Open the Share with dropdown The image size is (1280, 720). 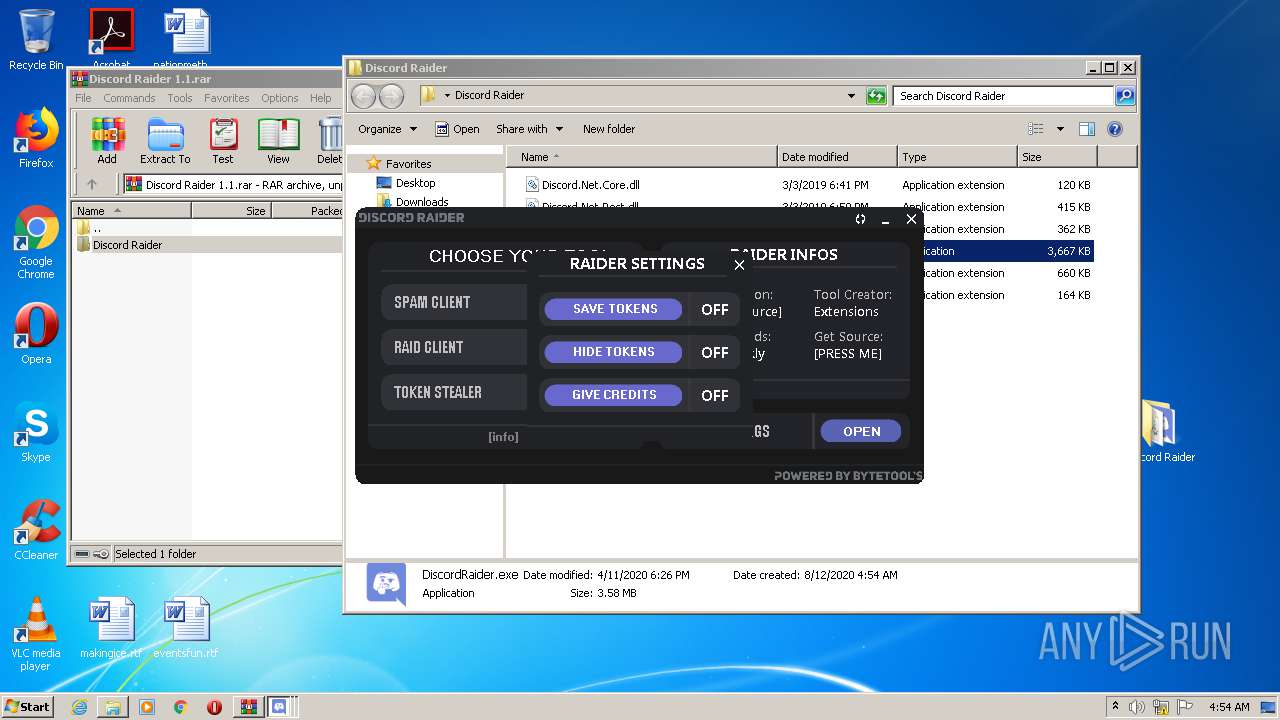click(x=529, y=129)
